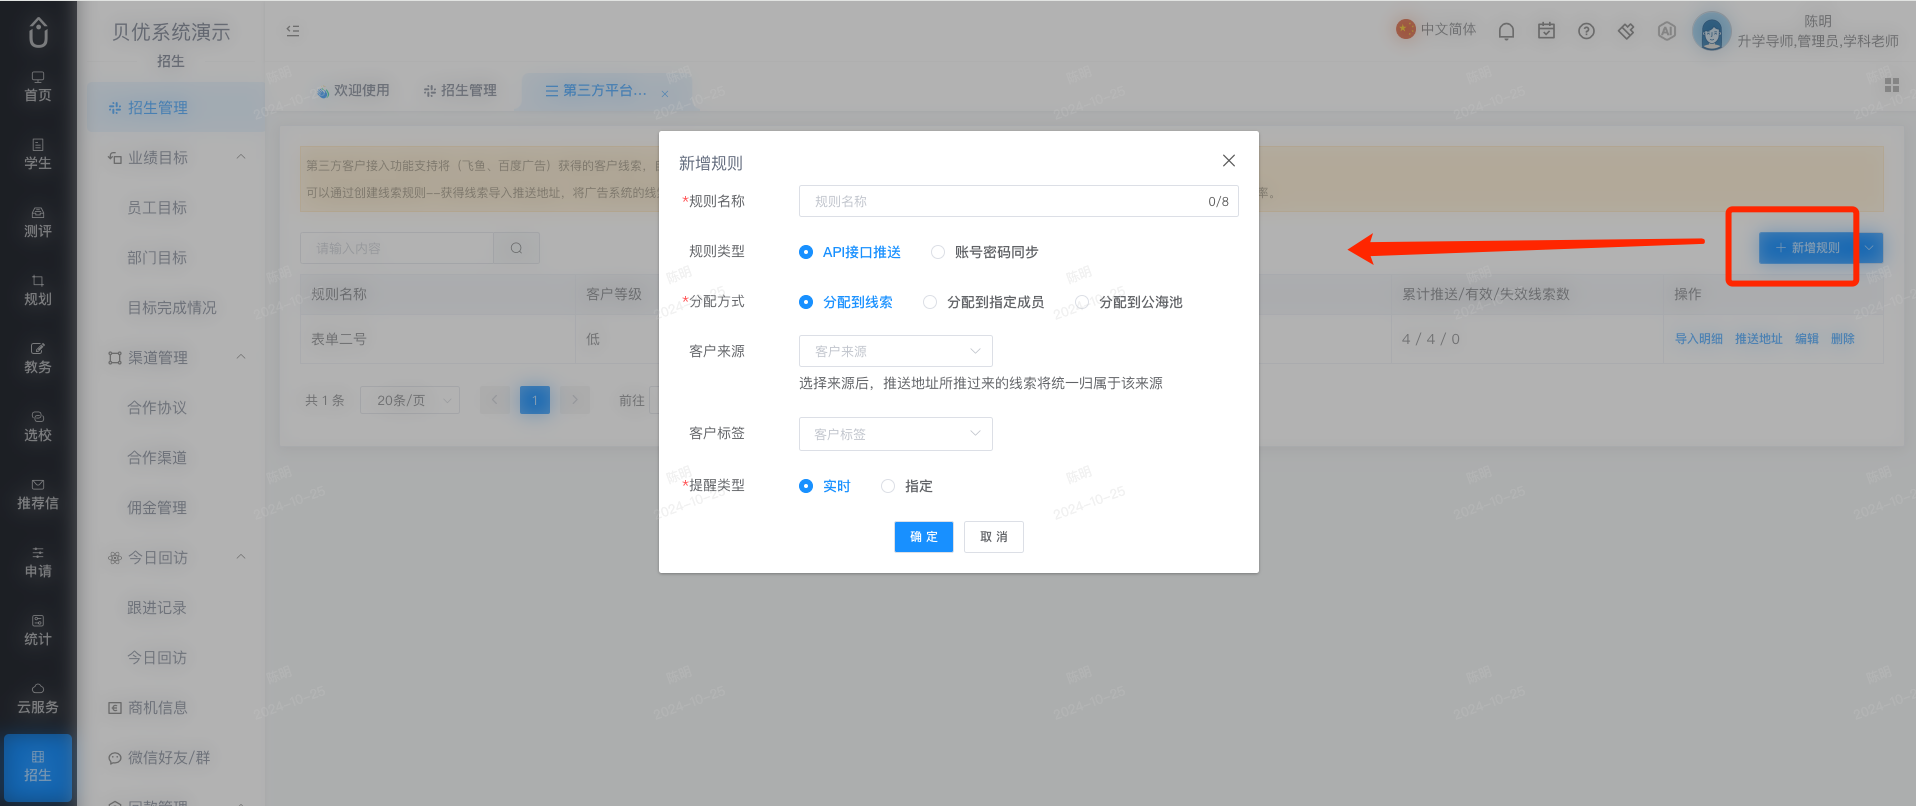Switch to the 欢迎使用 tab
Screen dimensions: 1916x806
[x=353, y=91]
